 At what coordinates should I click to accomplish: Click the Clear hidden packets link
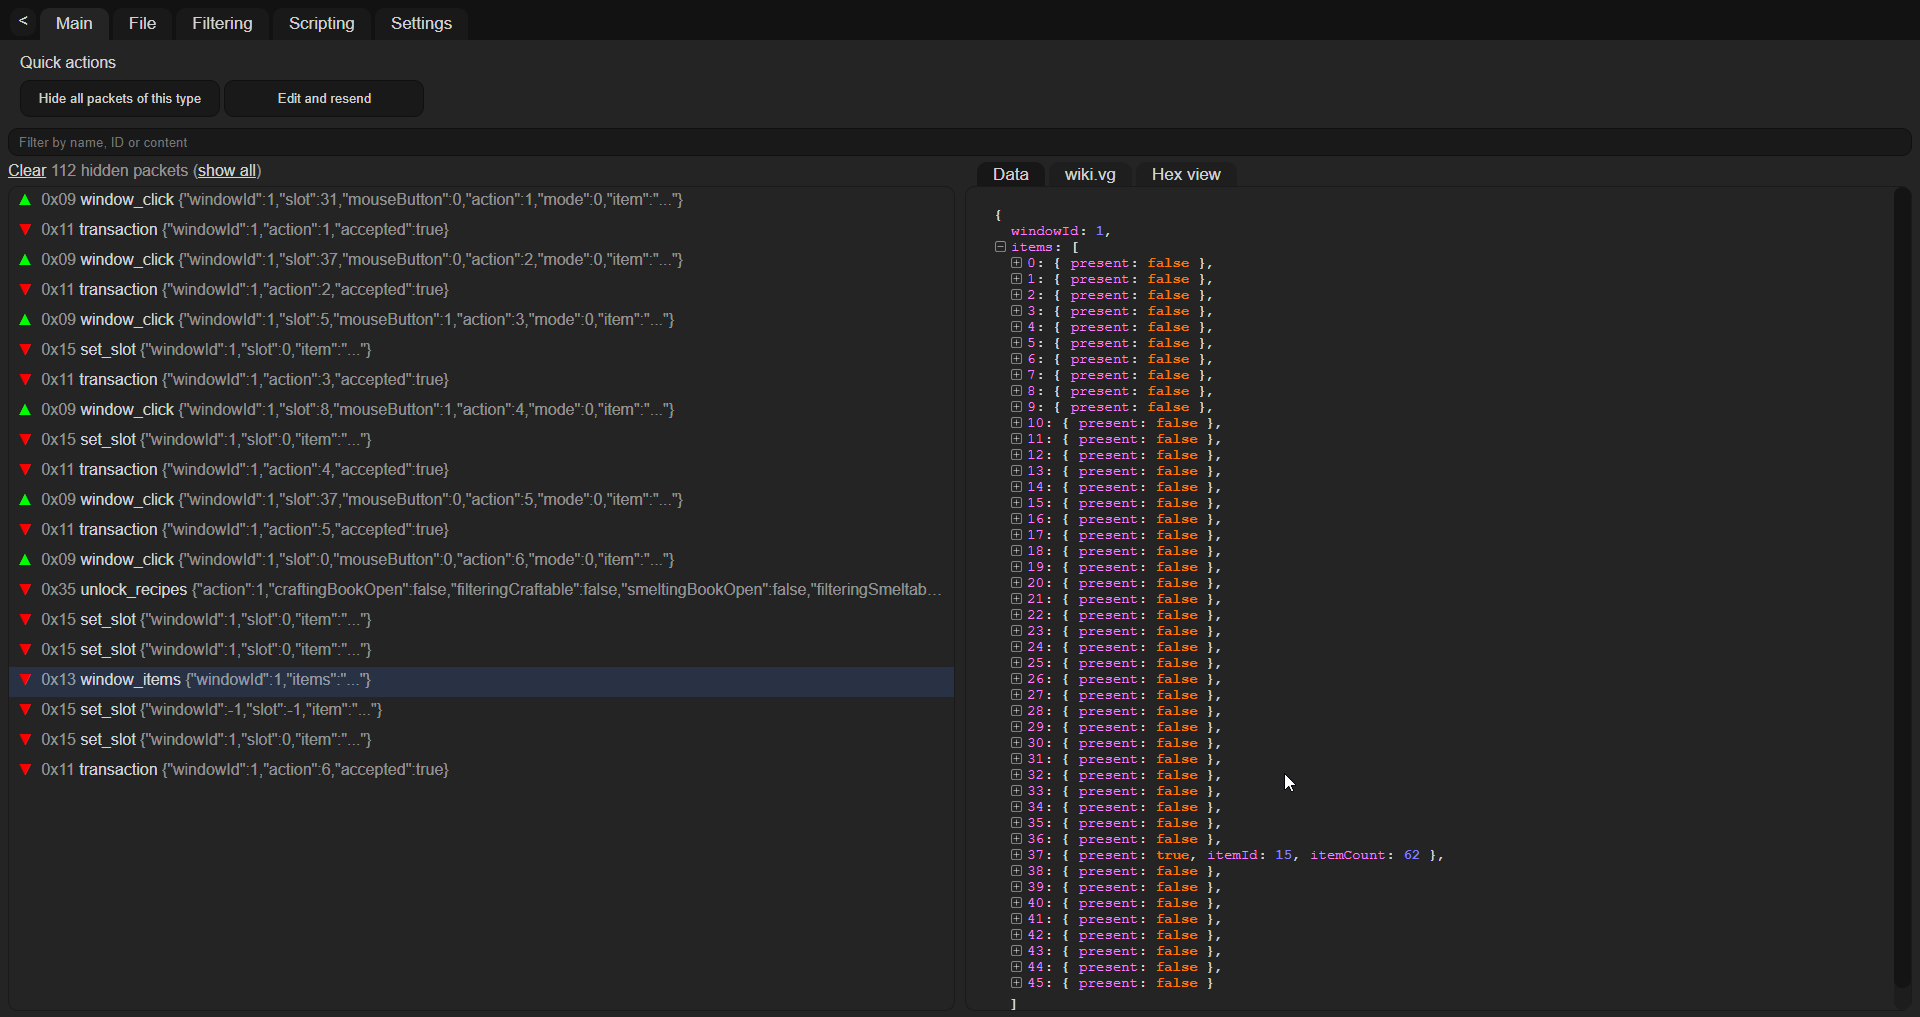pyautogui.click(x=27, y=171)
